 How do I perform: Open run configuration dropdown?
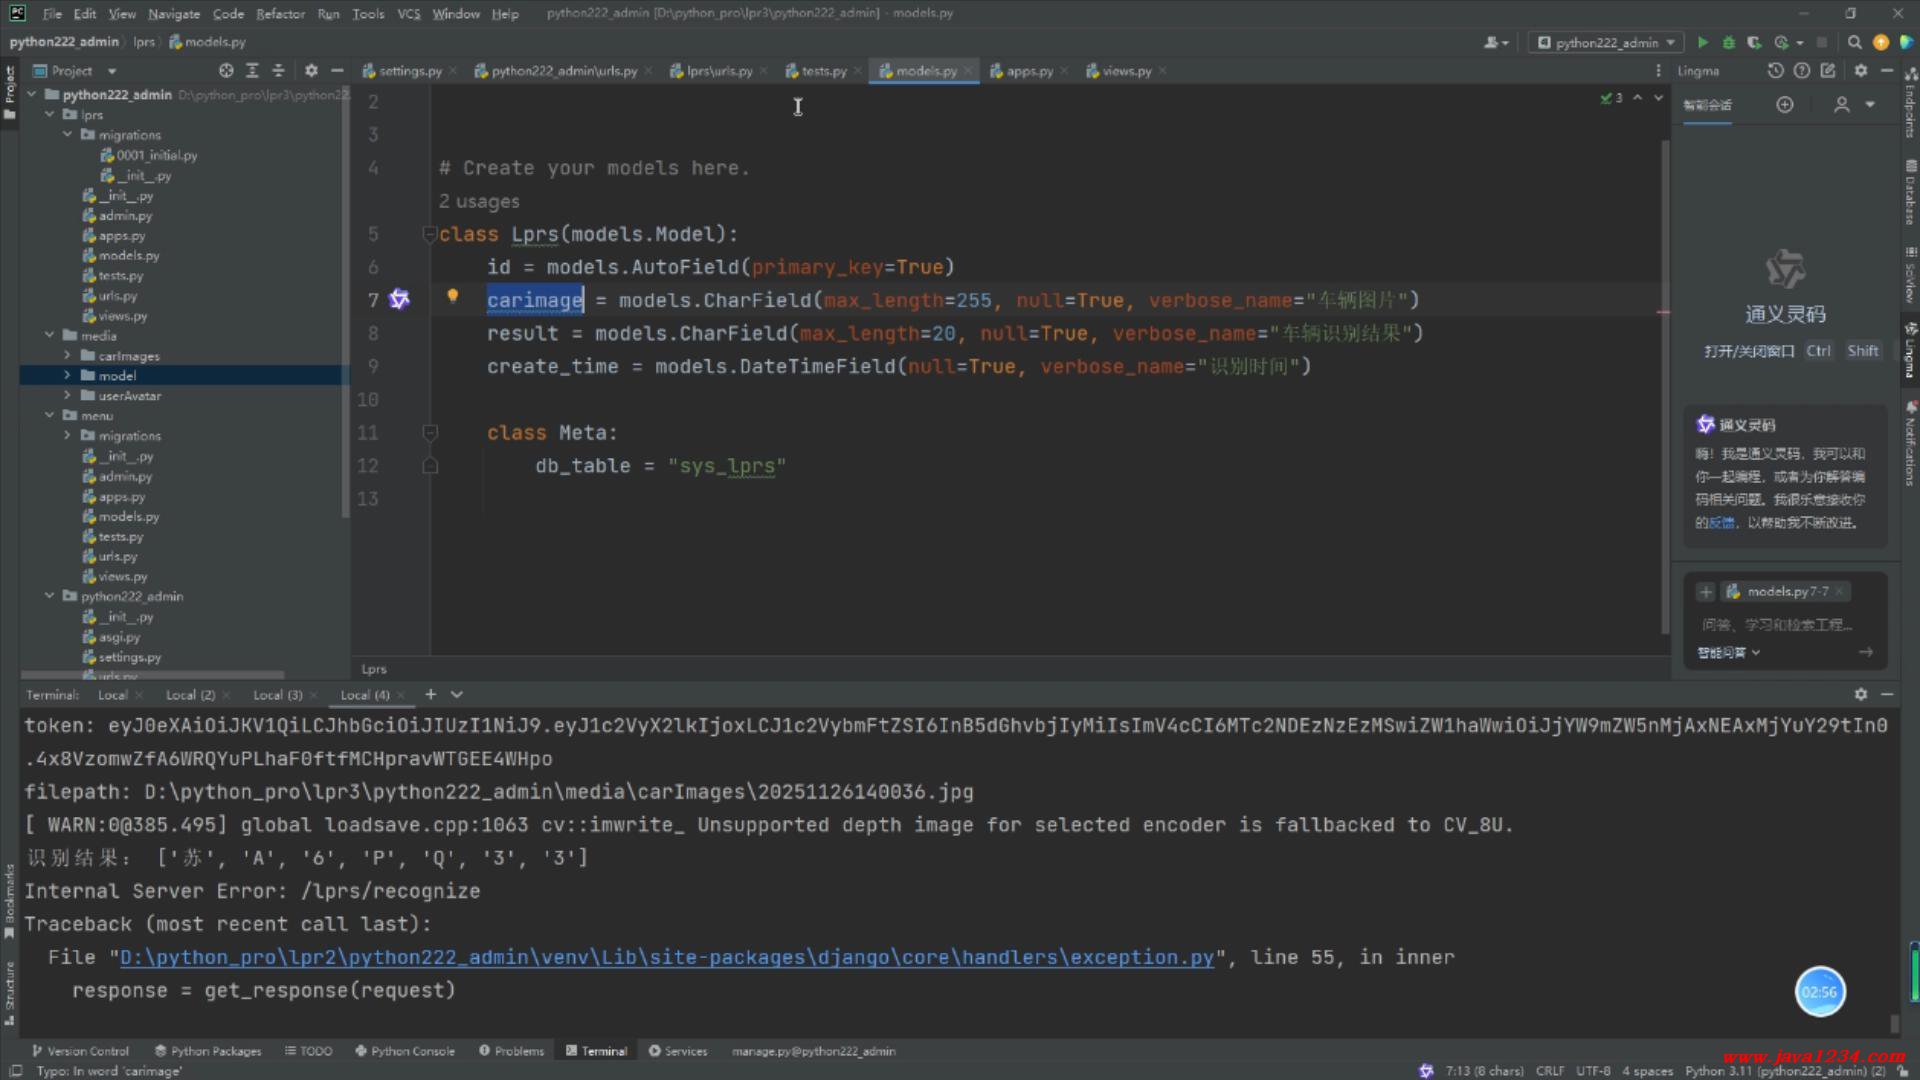pos(1606,42)
